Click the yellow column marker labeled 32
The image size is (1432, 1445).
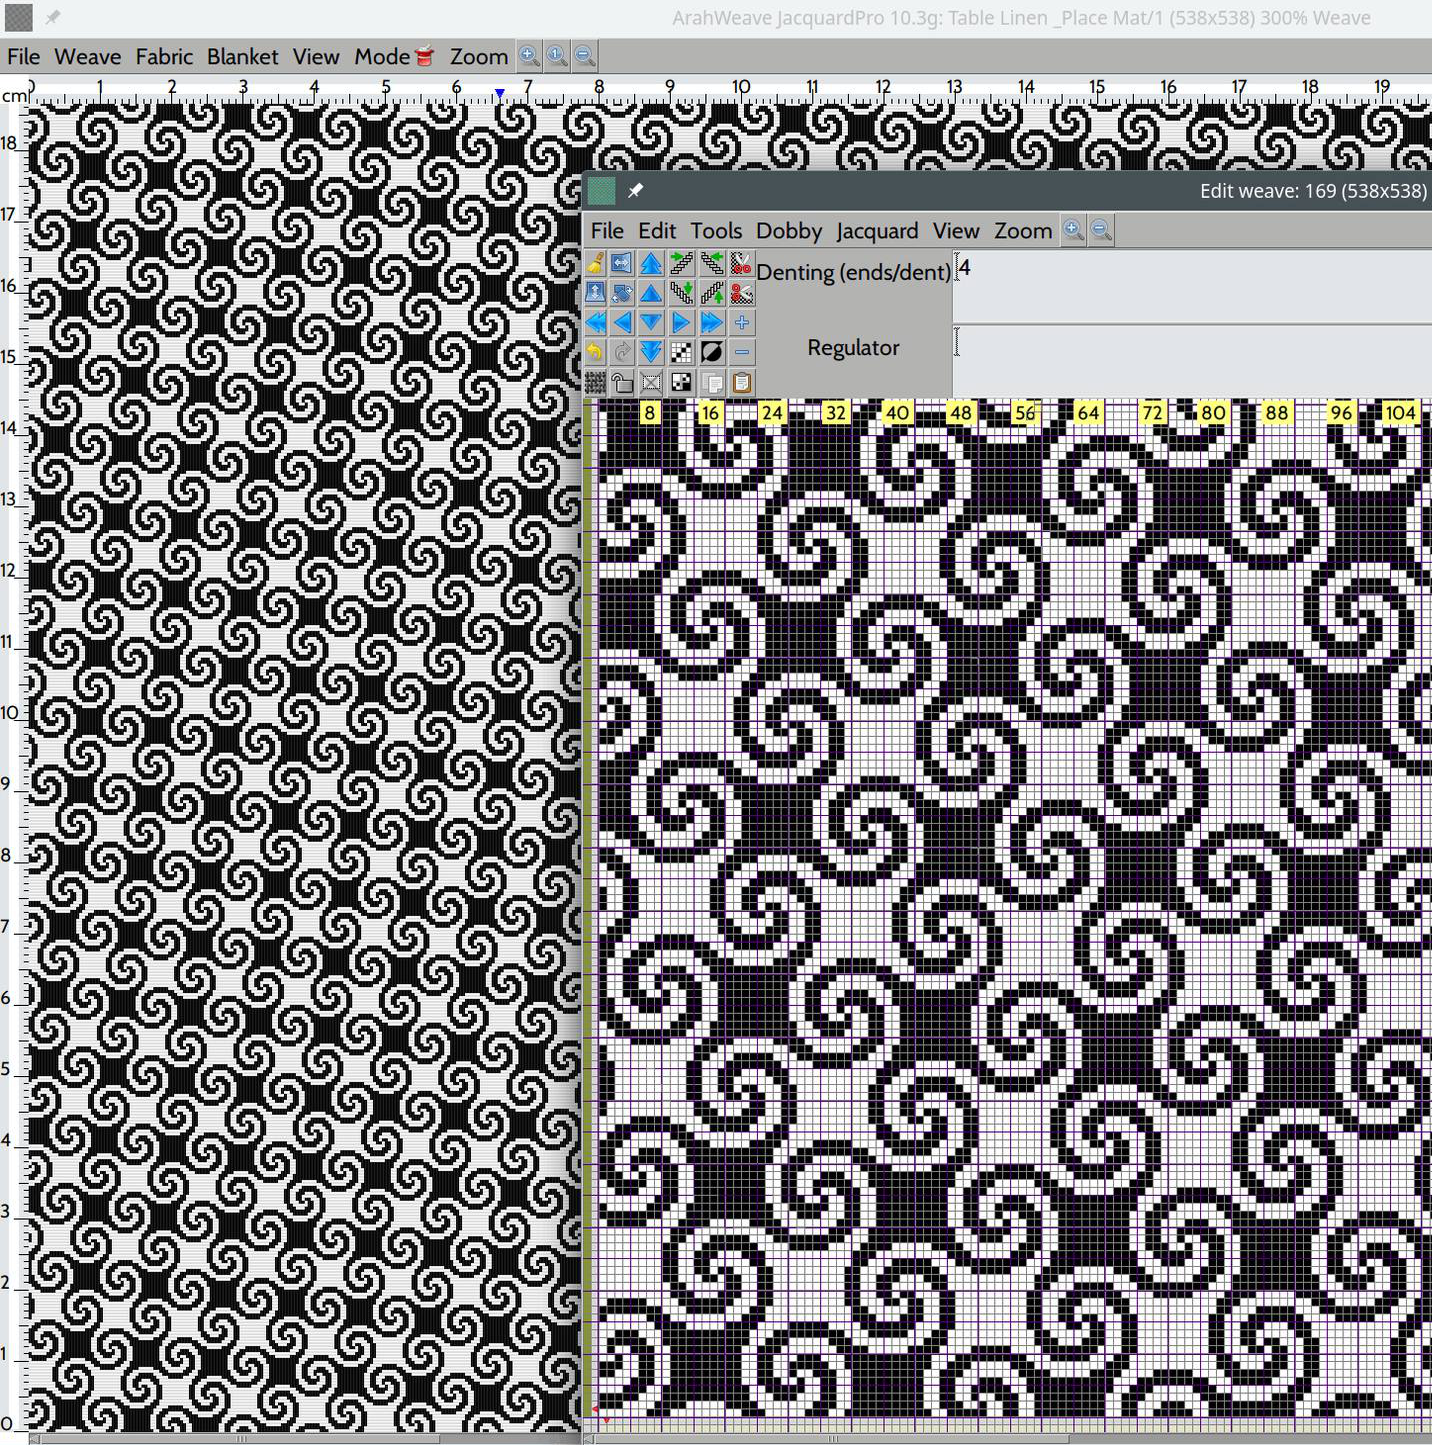click(x=835, y=412)
